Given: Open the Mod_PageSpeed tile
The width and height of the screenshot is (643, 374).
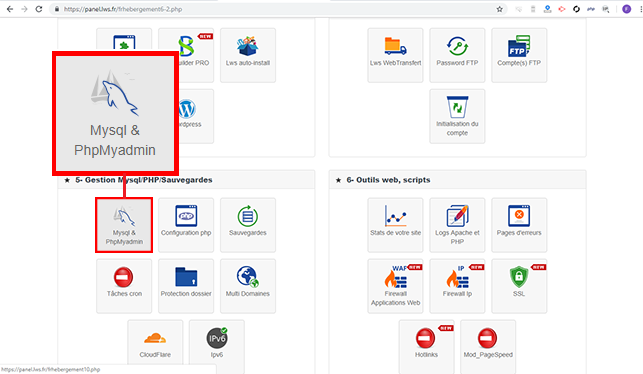Looking at the screenshot, I should (x=488, y=347).
